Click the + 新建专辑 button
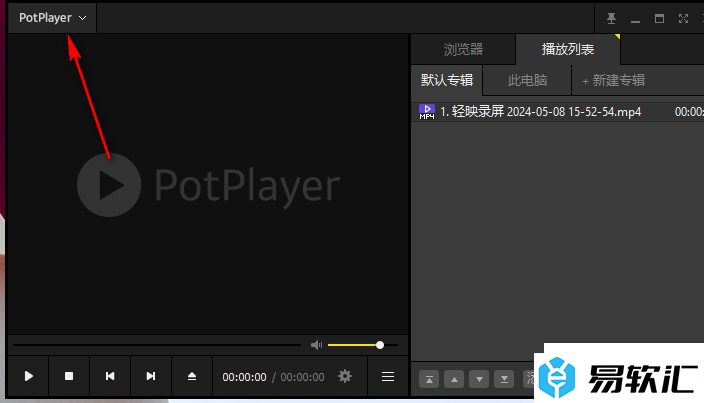This screenshot has height=403, width=704. [614, 80]
